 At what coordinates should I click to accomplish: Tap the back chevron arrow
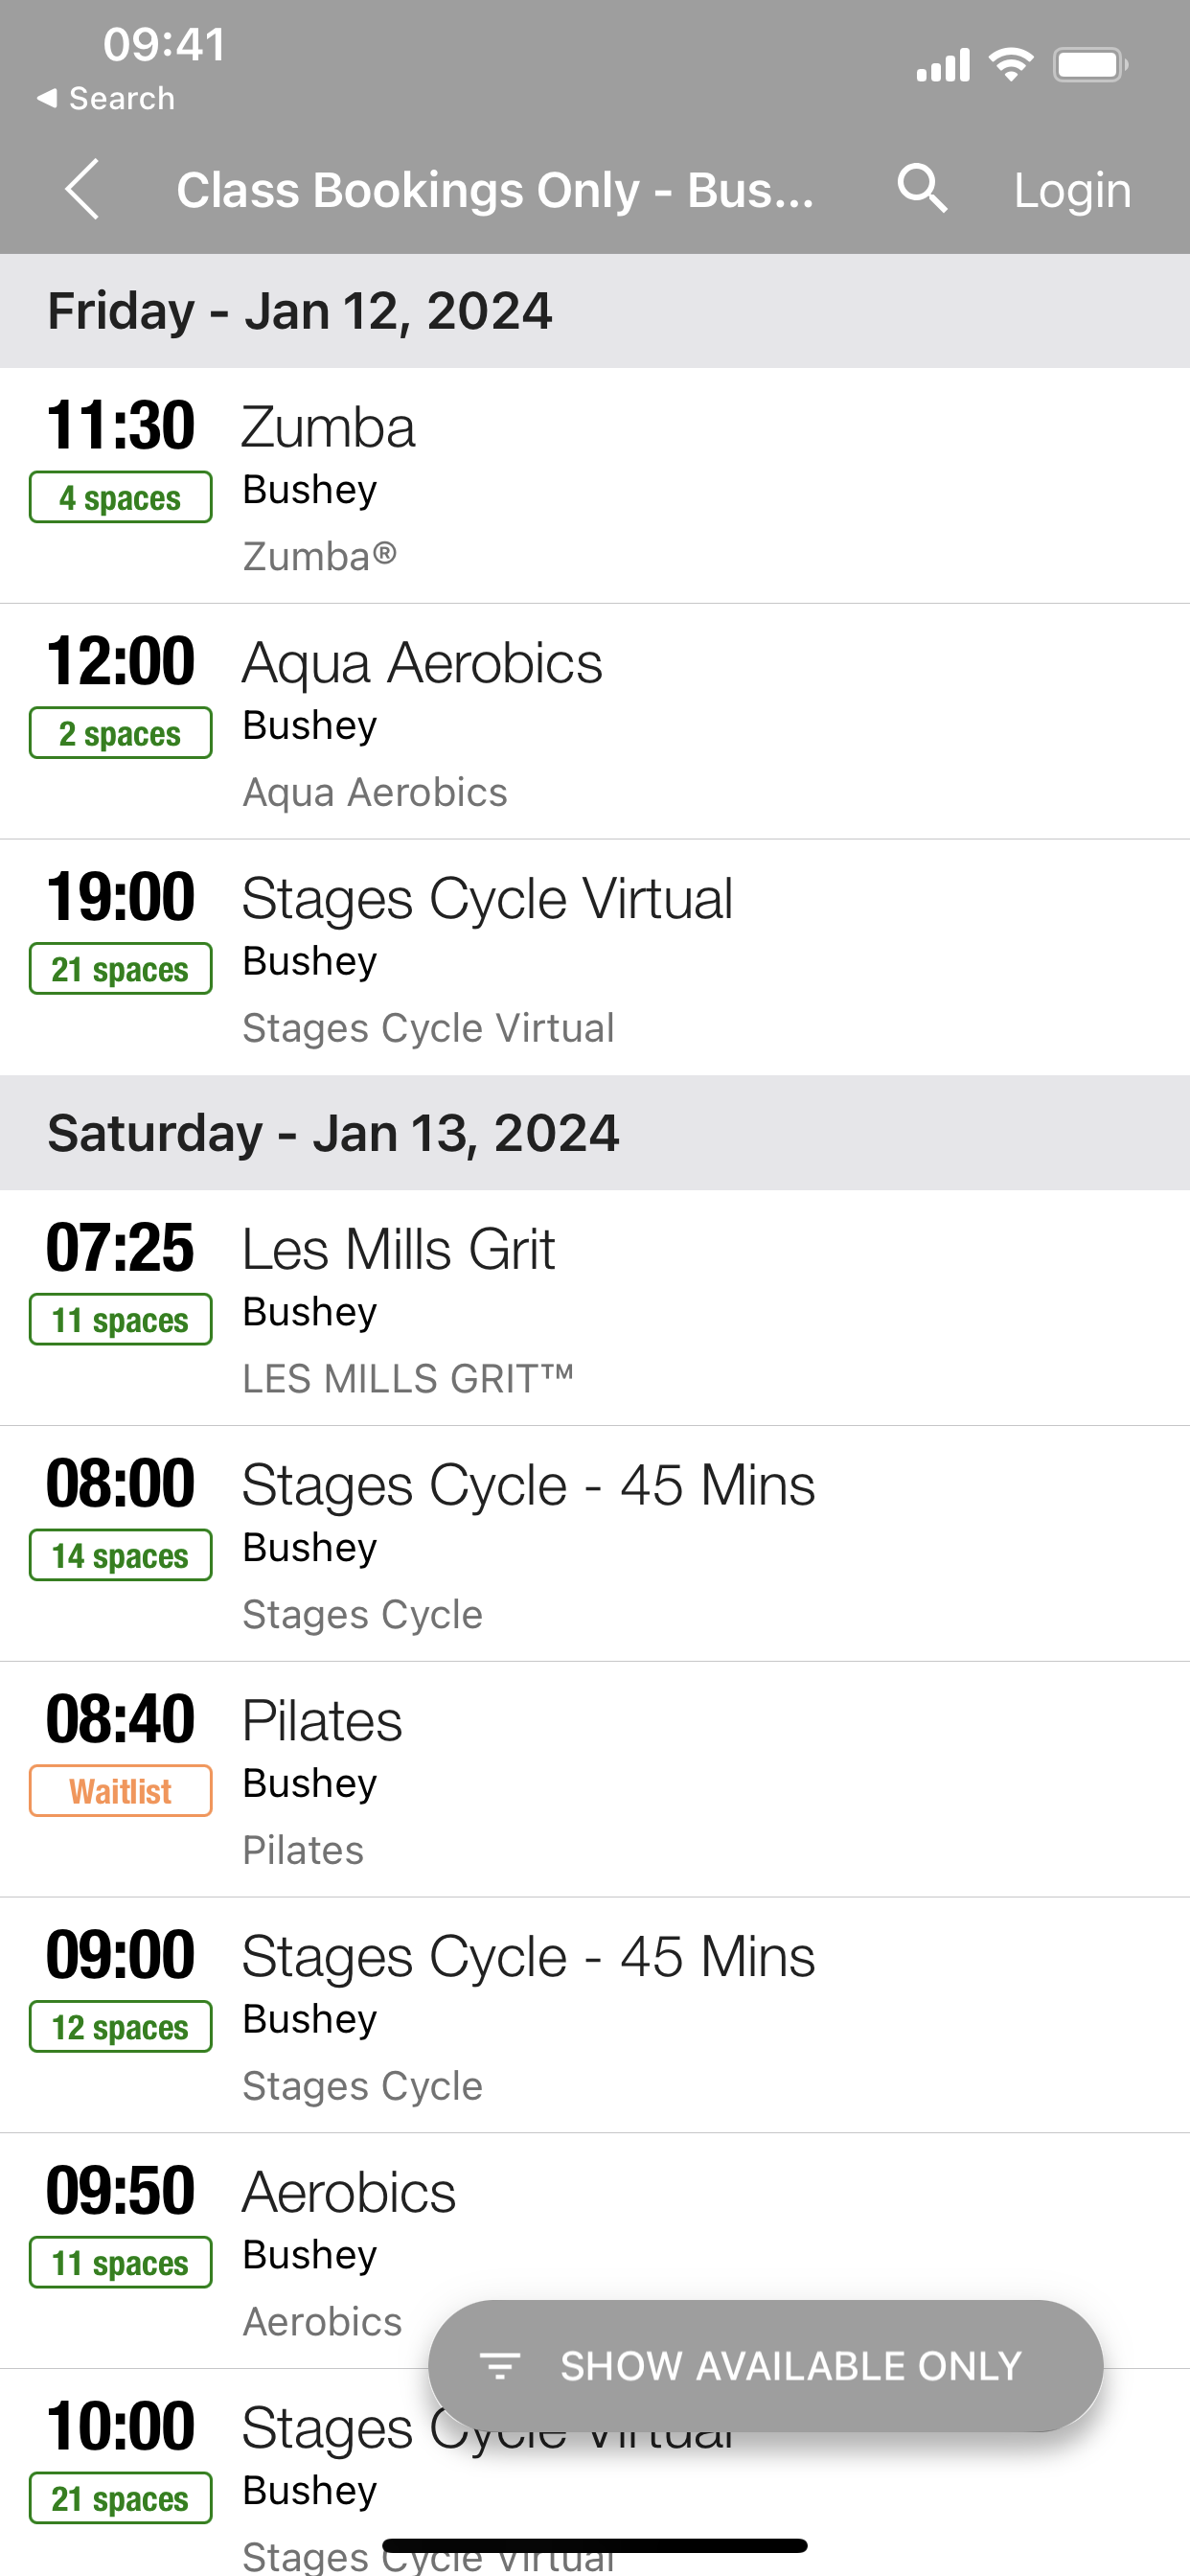[82, 189]
